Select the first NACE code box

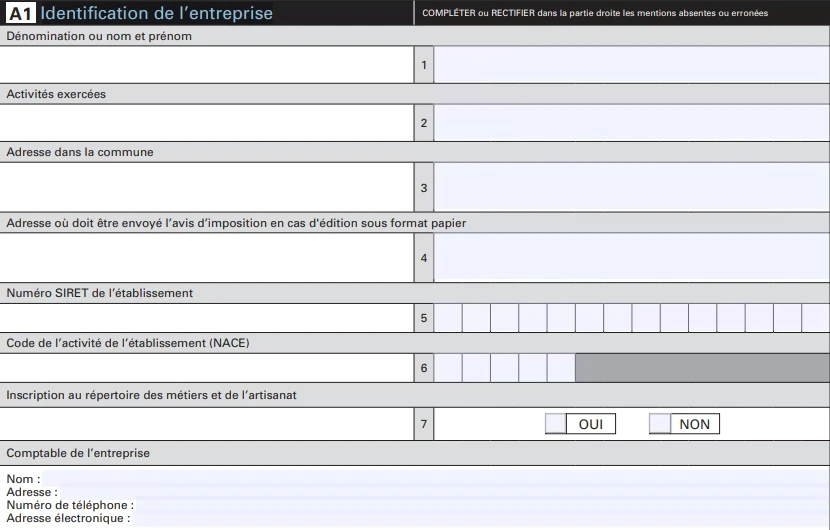click(x=448, y=368)
